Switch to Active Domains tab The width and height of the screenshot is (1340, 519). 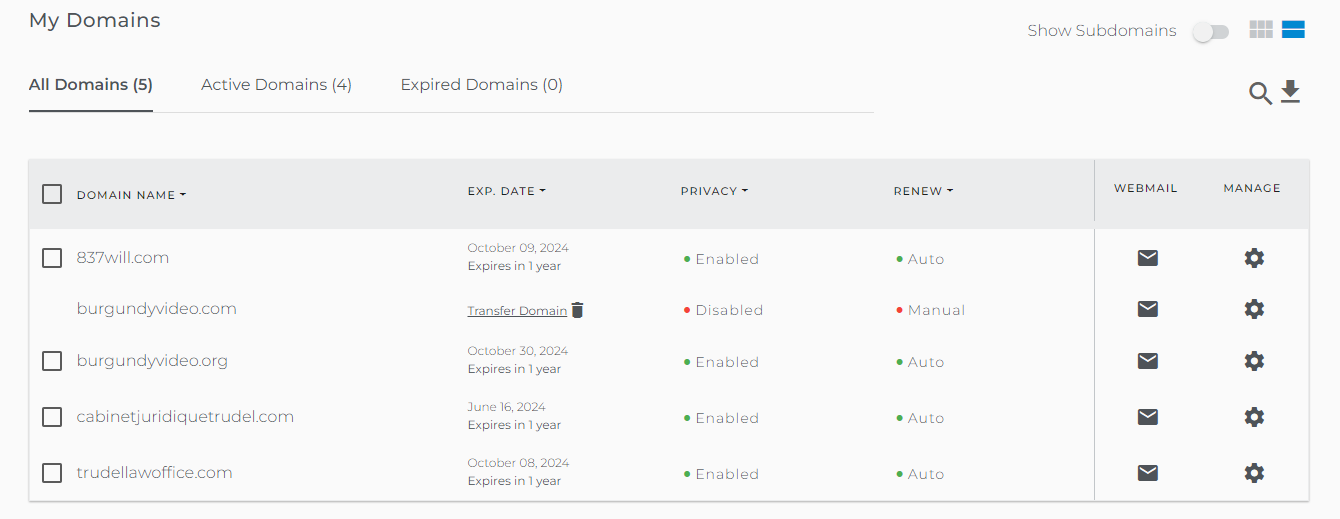tap(276, 85)
